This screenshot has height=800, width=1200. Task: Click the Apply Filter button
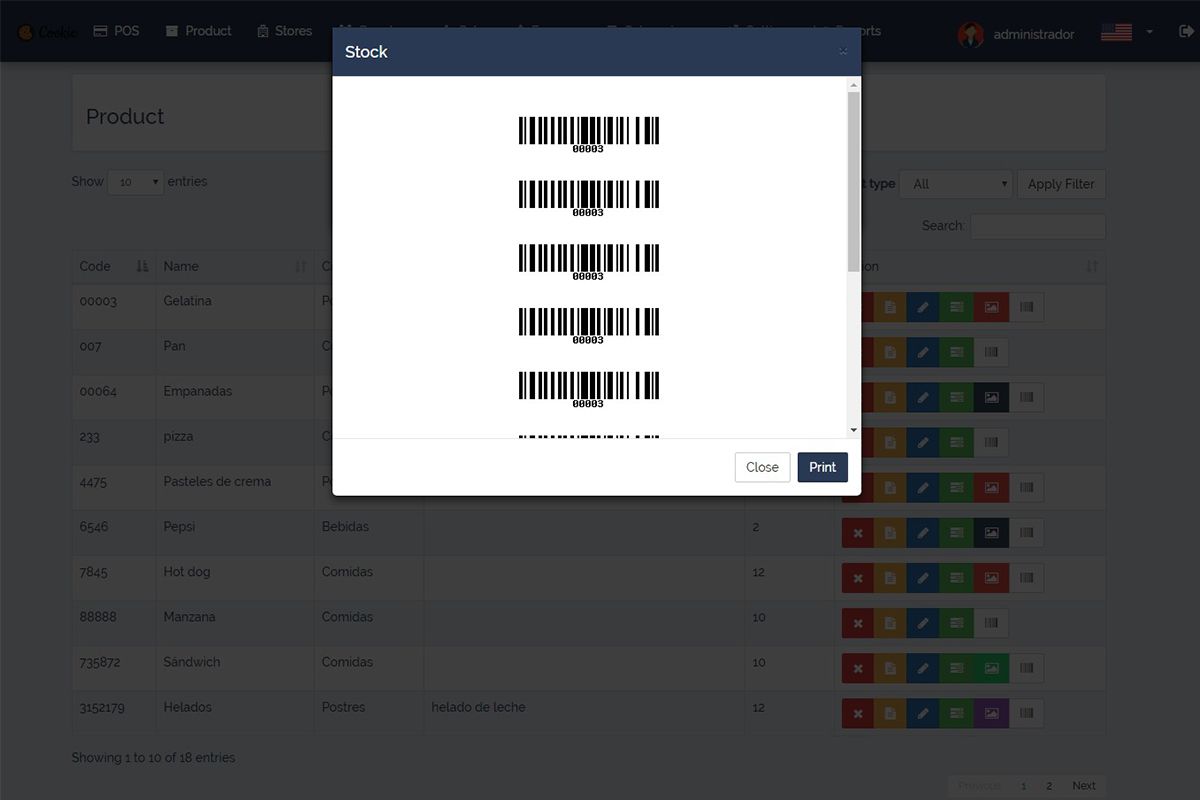[1061, 184]
